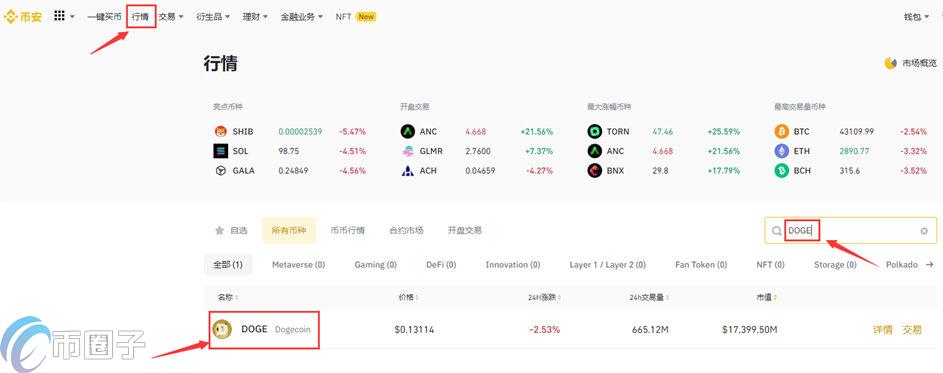
Task: Click the BNX coin icon
Action: (595, 171)
